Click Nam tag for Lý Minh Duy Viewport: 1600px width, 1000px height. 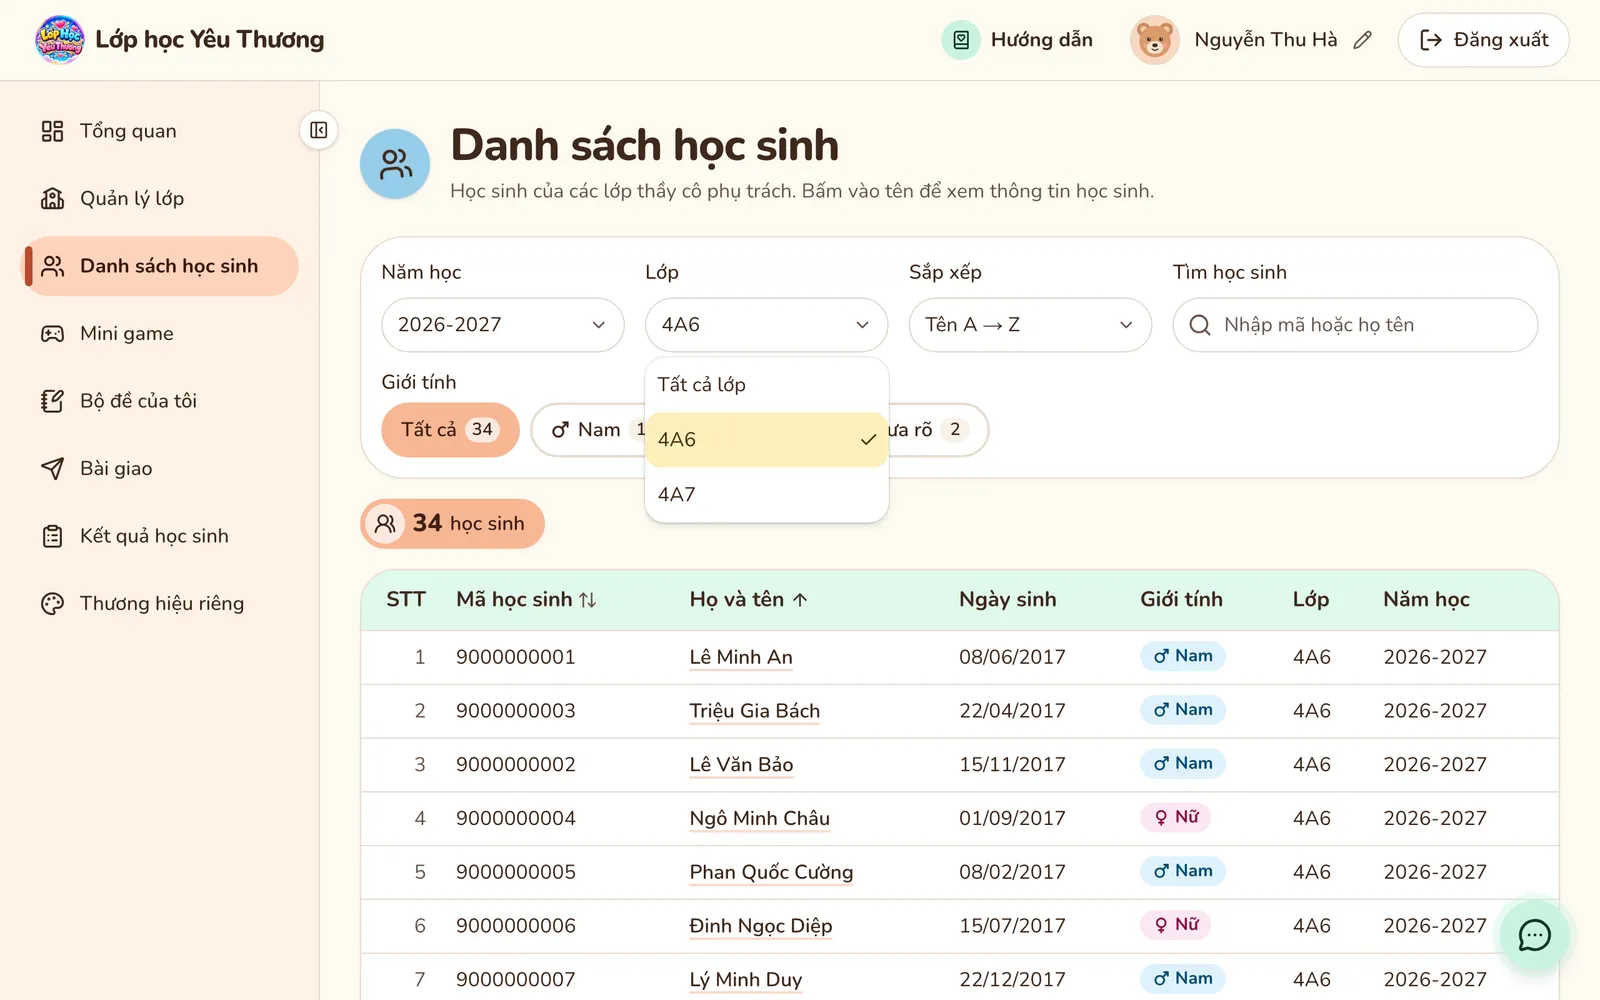[x=1183, y=978]
